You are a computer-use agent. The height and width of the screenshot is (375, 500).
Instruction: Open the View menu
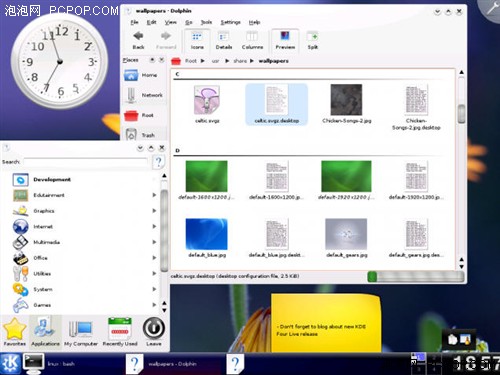point(170,22)
